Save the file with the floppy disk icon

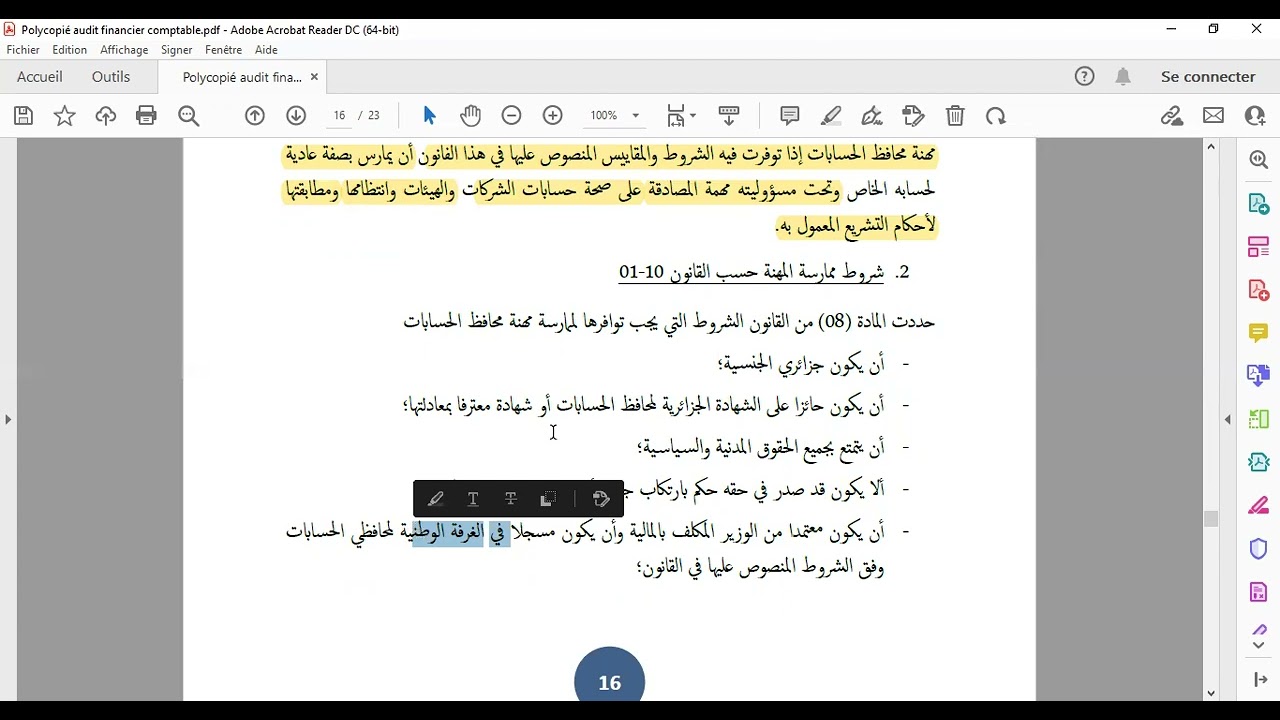pyautogui.click(x=23, y=116)
